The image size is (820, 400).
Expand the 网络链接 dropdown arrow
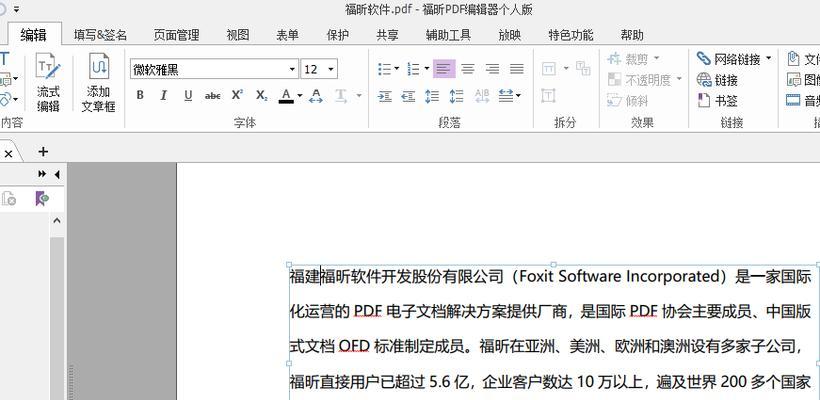[769, 58]
